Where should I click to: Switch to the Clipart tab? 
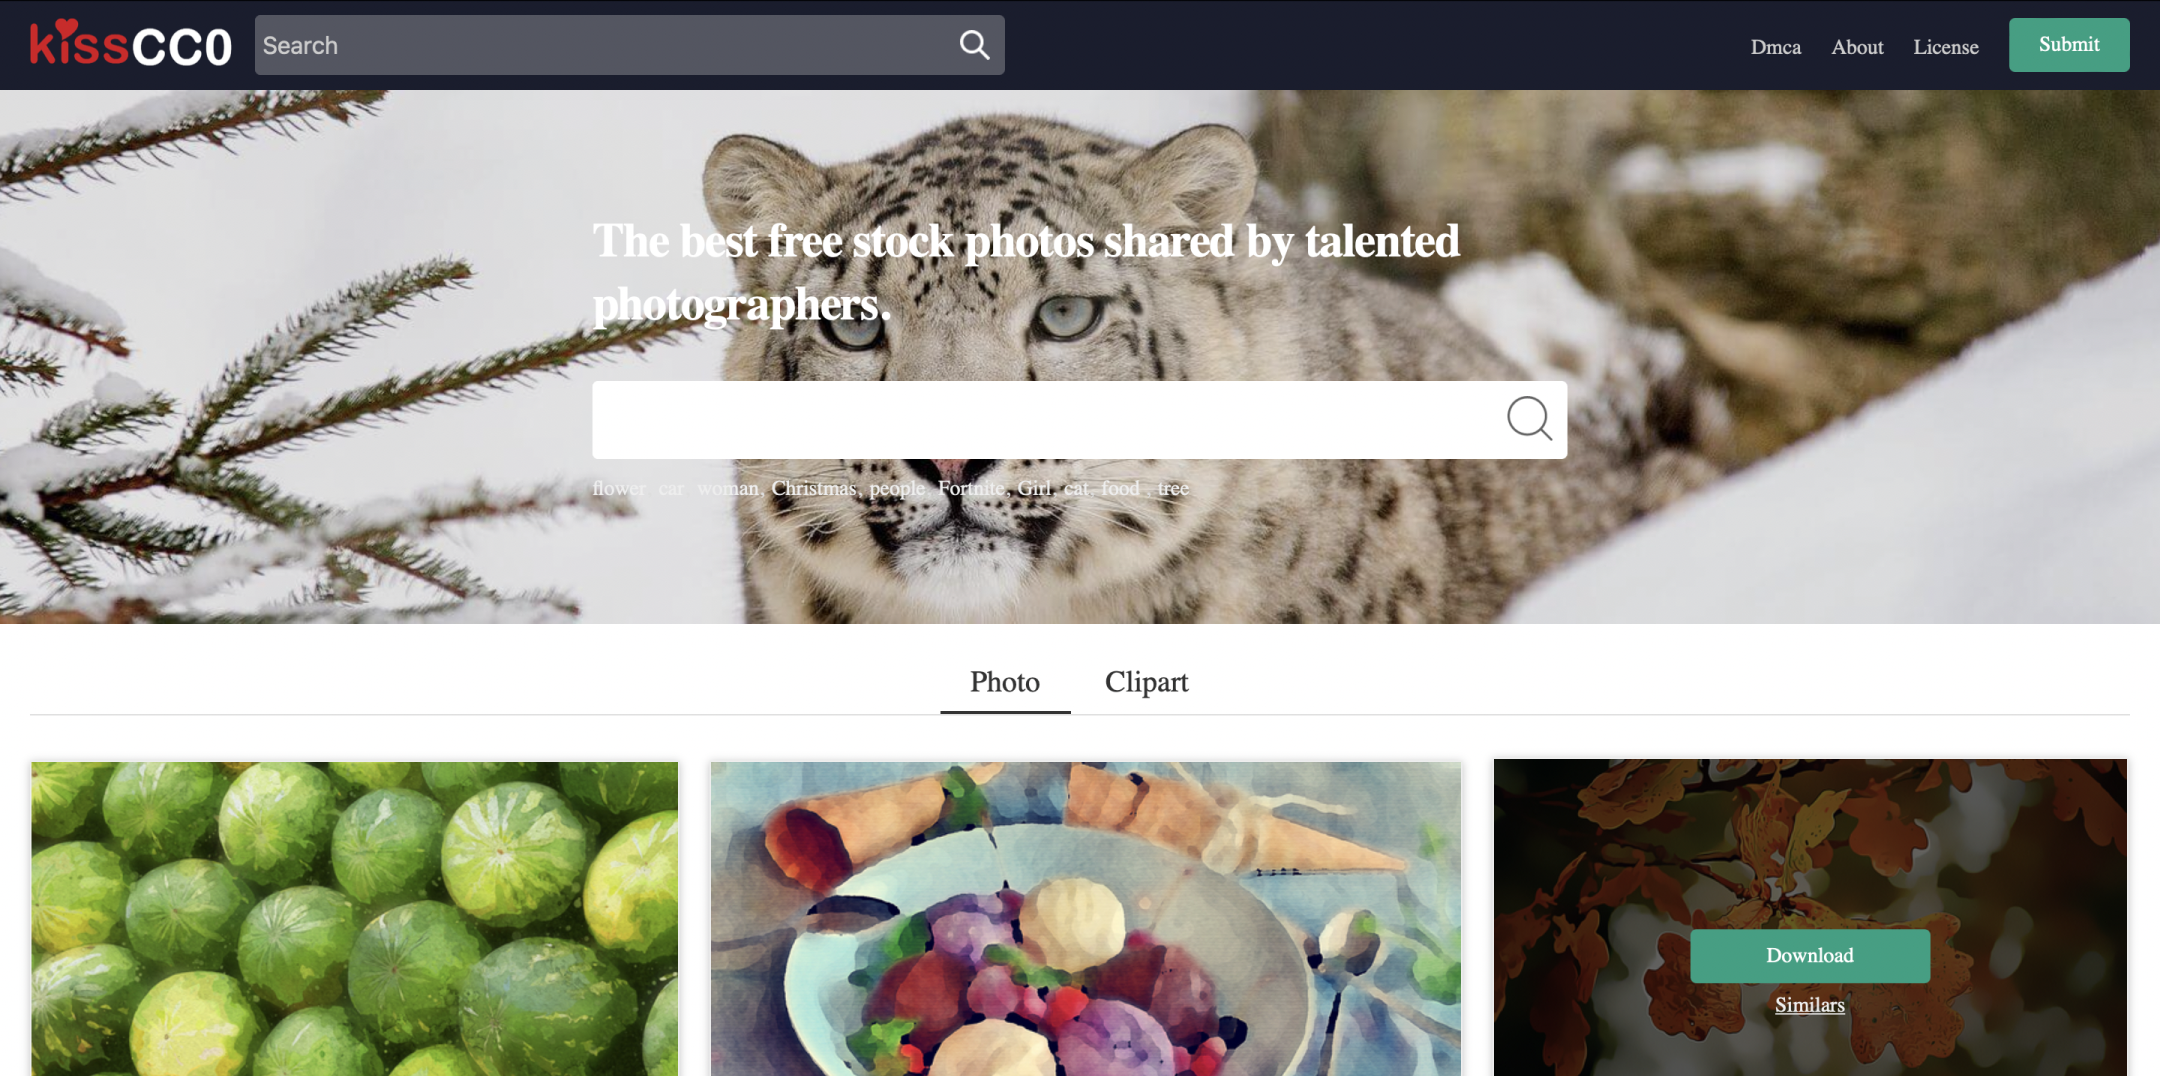tap(1146, 682)
